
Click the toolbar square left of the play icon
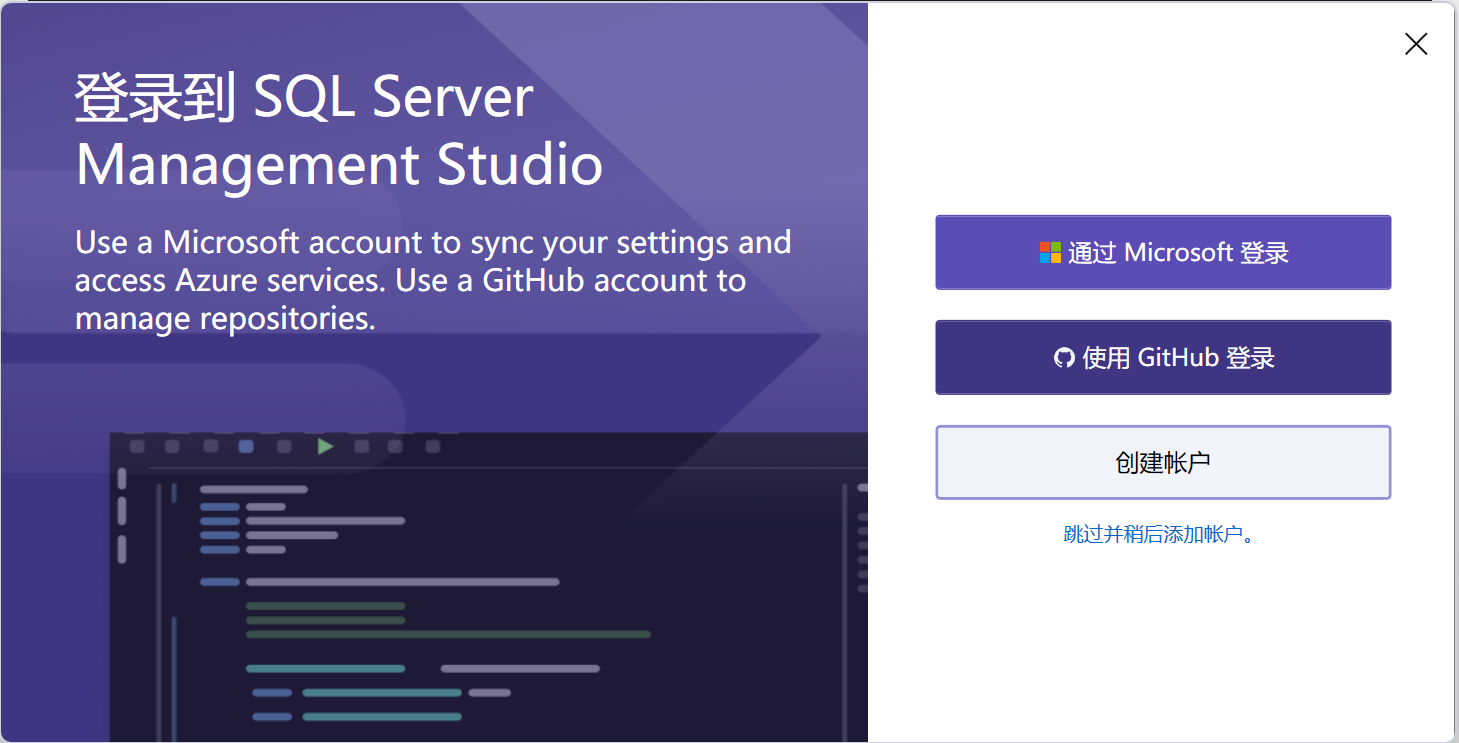(283, 447)
